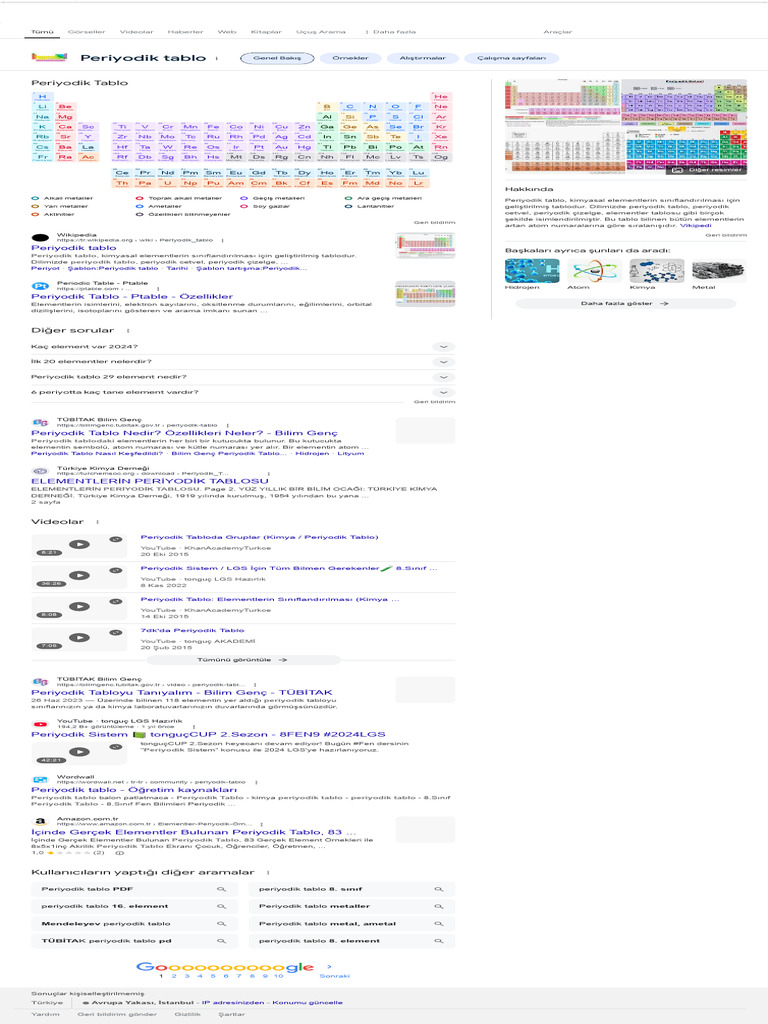The height and width of the screenshot is (1024, 768).
Task: Click the Türkiye Kimya Derneği site icon
Action: coord(40,471)
